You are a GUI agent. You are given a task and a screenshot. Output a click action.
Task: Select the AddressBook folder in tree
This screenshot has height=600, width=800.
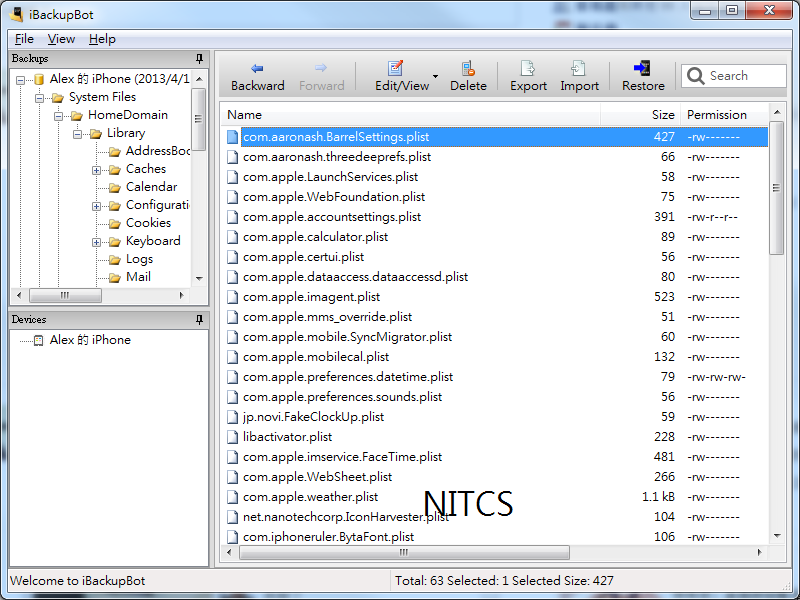158,151
